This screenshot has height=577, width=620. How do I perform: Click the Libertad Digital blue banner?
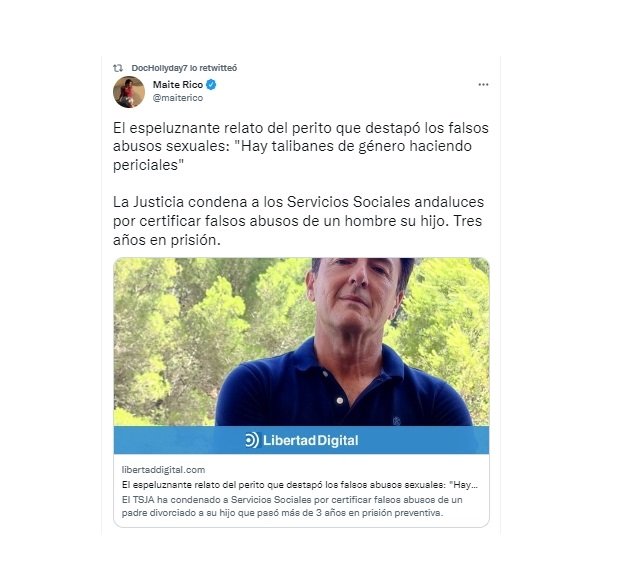coord(301,440)
